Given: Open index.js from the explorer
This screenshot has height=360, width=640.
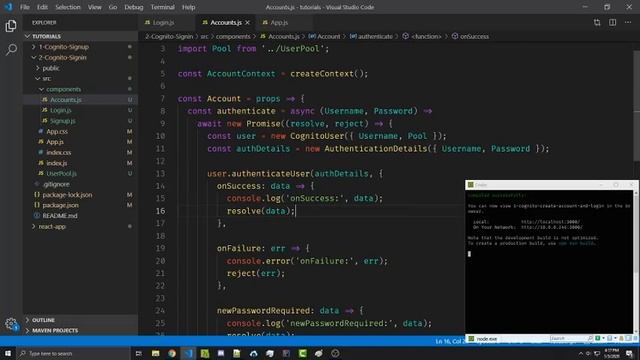Looking at the screenshot, I should point(56,163).
